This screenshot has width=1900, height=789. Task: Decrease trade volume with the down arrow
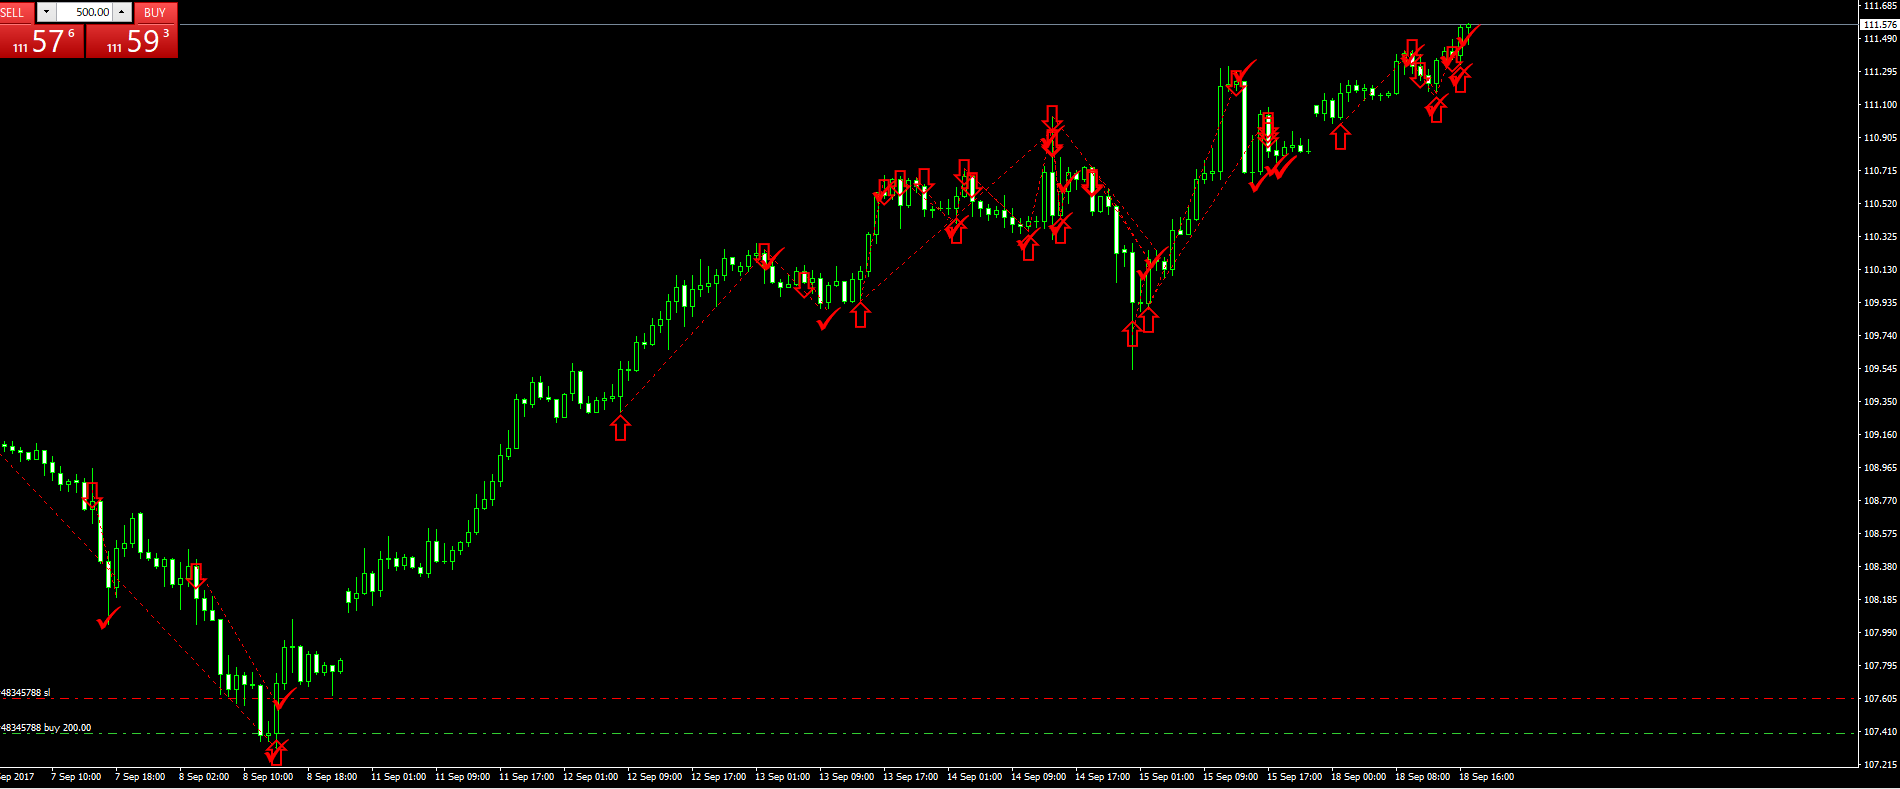(x=46, y=12)
